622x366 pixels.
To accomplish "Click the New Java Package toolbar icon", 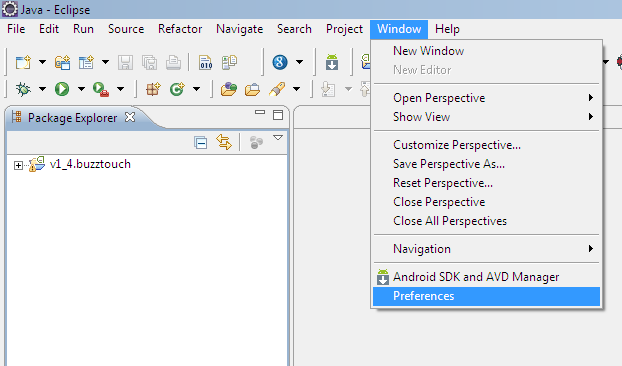I will point(86,62).
